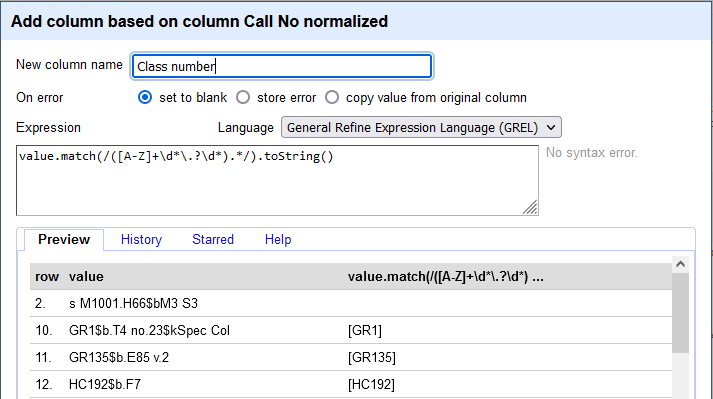Click the 'No syntax error.' status text
The height and width of the screenshot is (399, 713).
(591, 152)
